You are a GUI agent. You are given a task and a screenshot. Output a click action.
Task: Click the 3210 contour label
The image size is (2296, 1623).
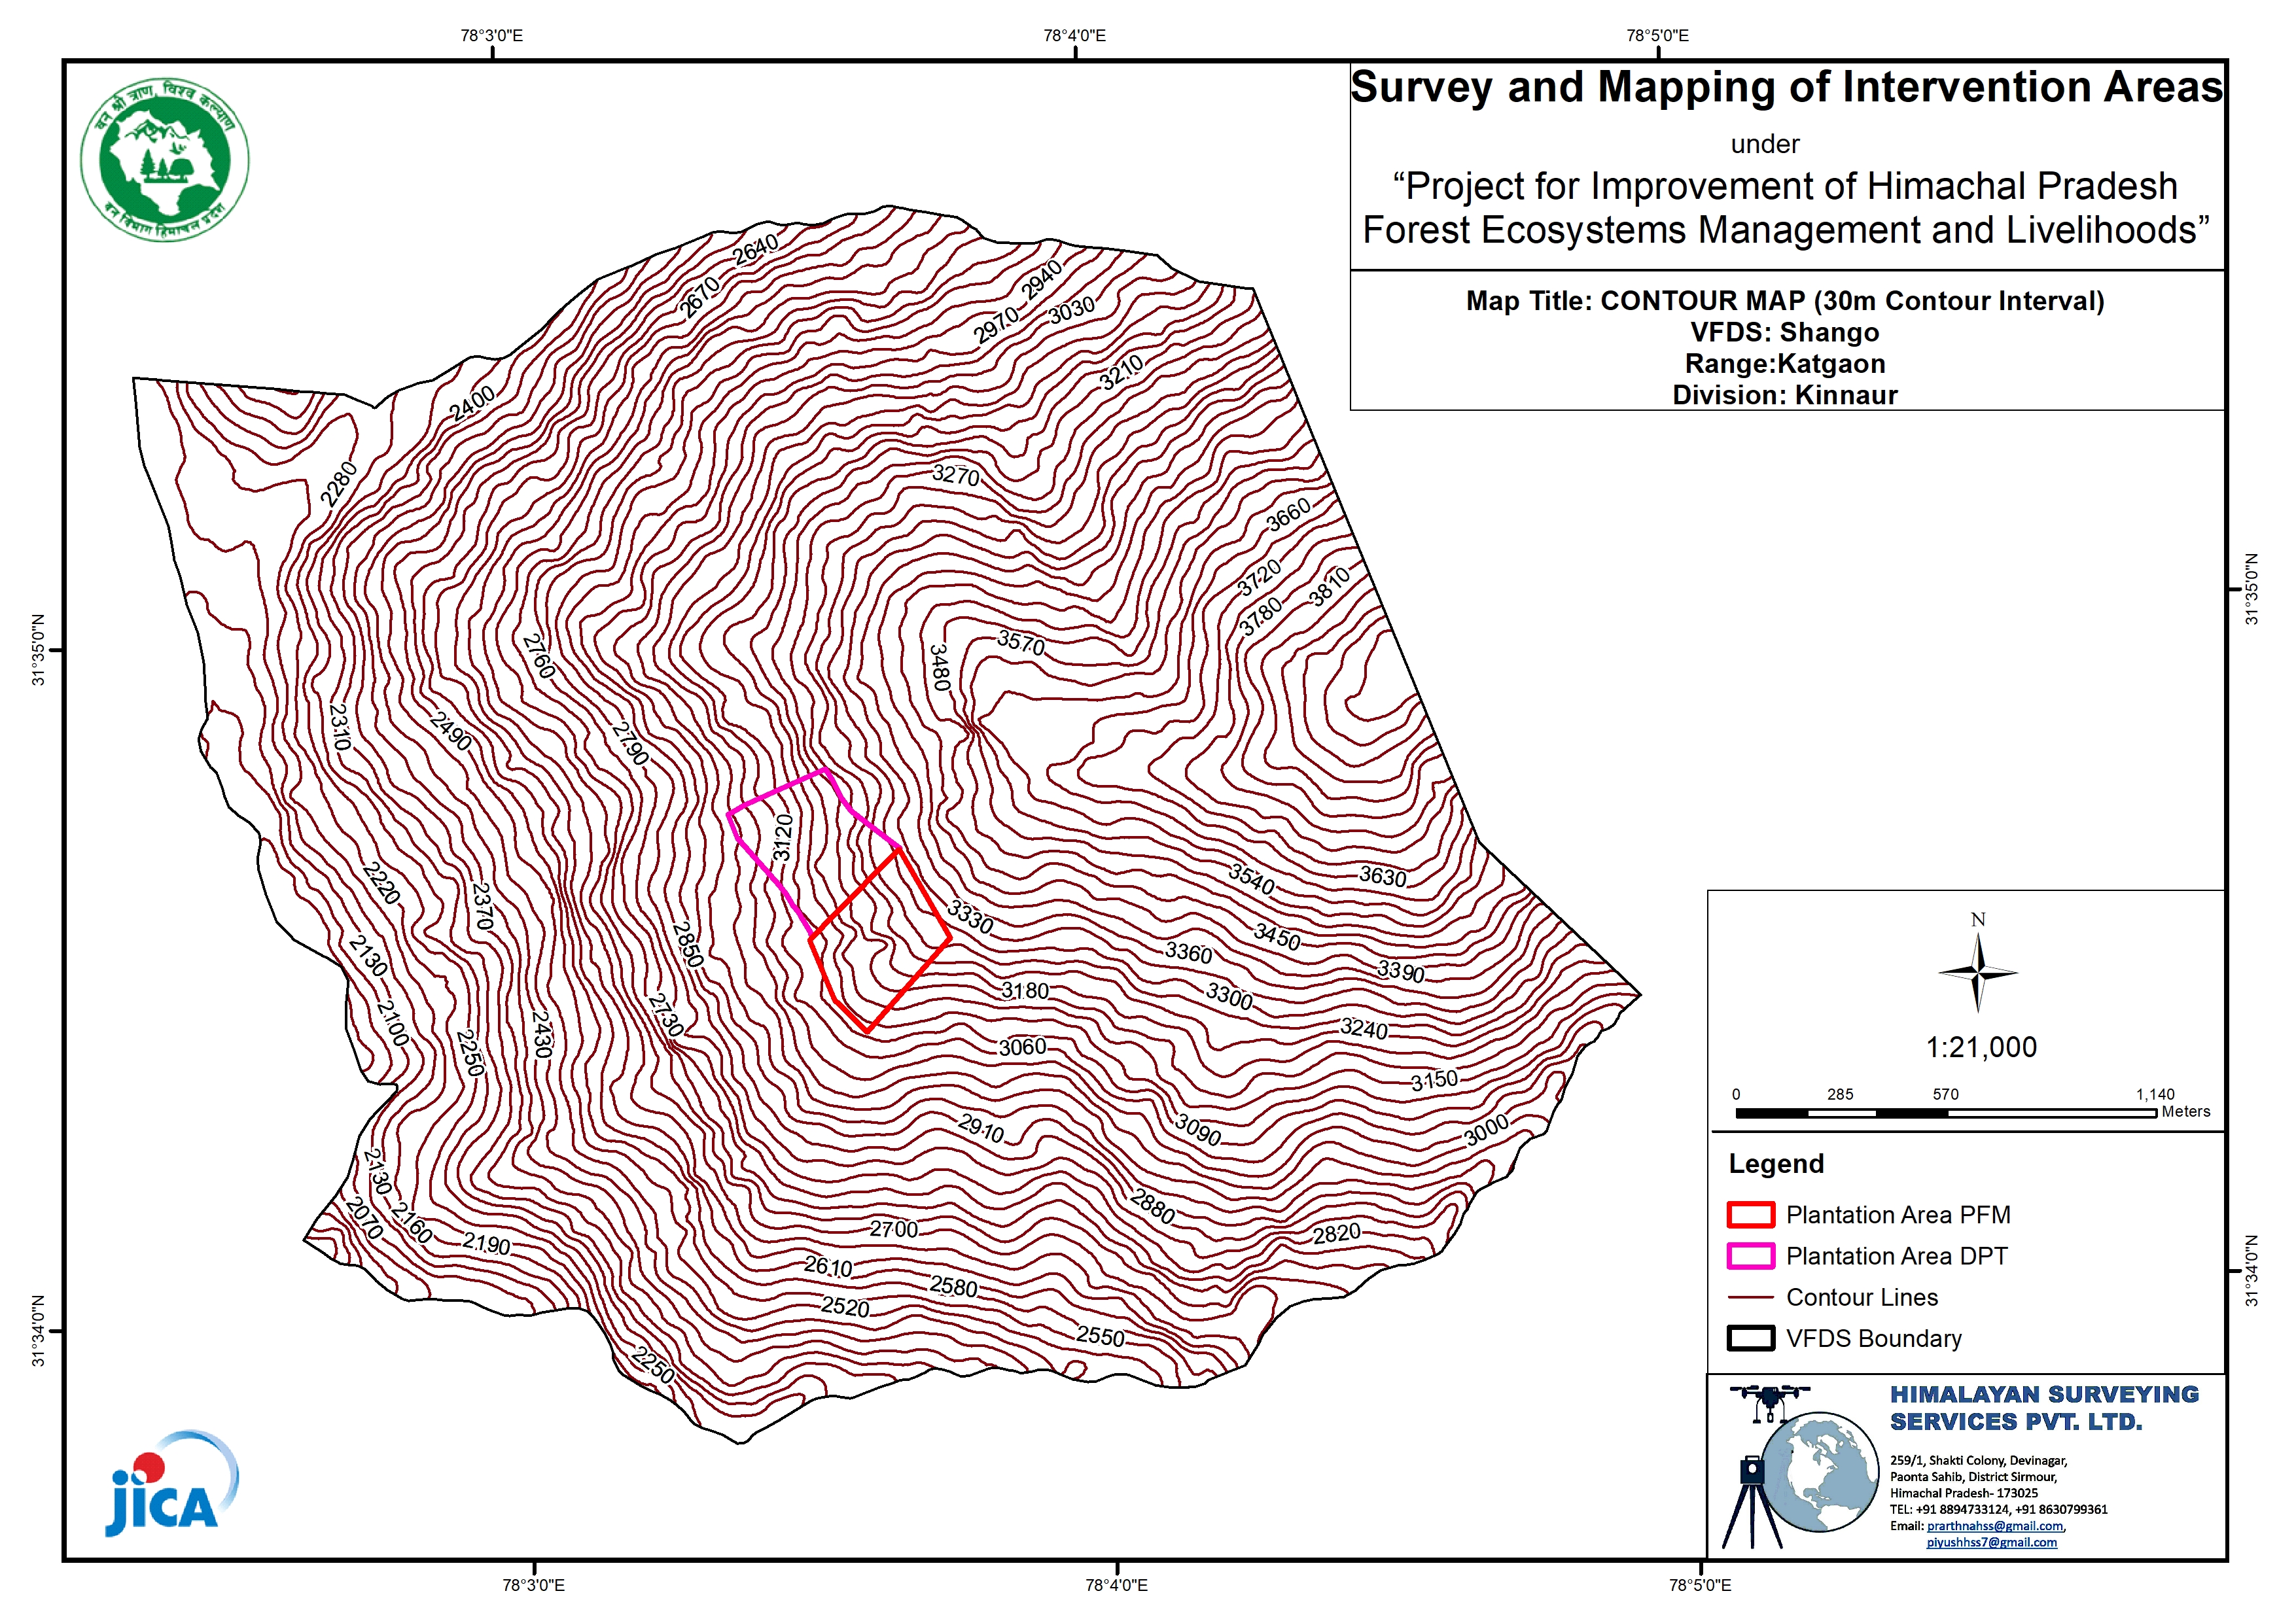click(1121, 372)
